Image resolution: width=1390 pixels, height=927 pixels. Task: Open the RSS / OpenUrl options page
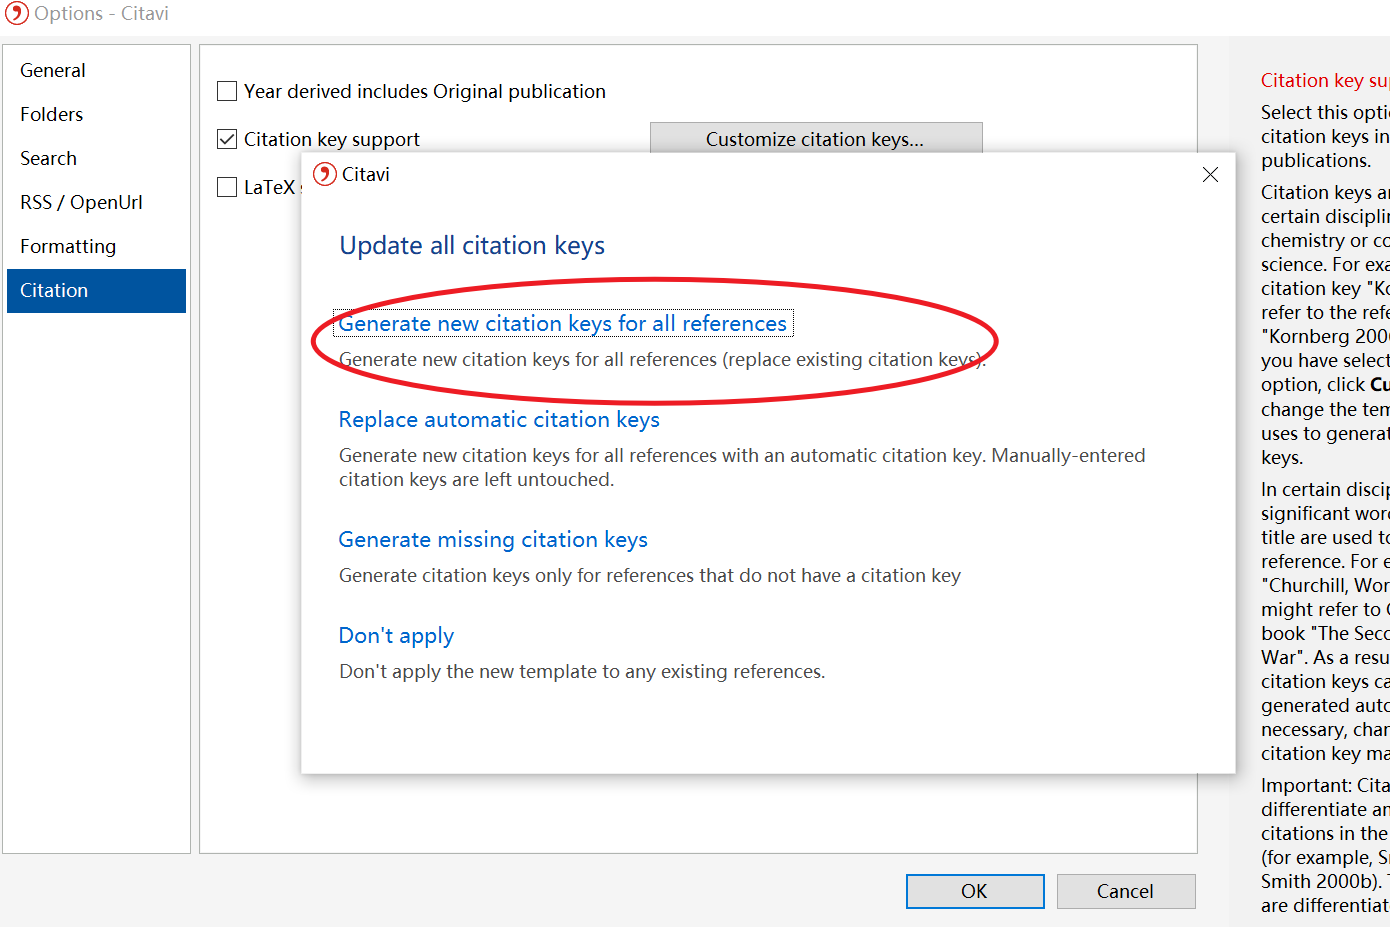click(x=96, y=202)
